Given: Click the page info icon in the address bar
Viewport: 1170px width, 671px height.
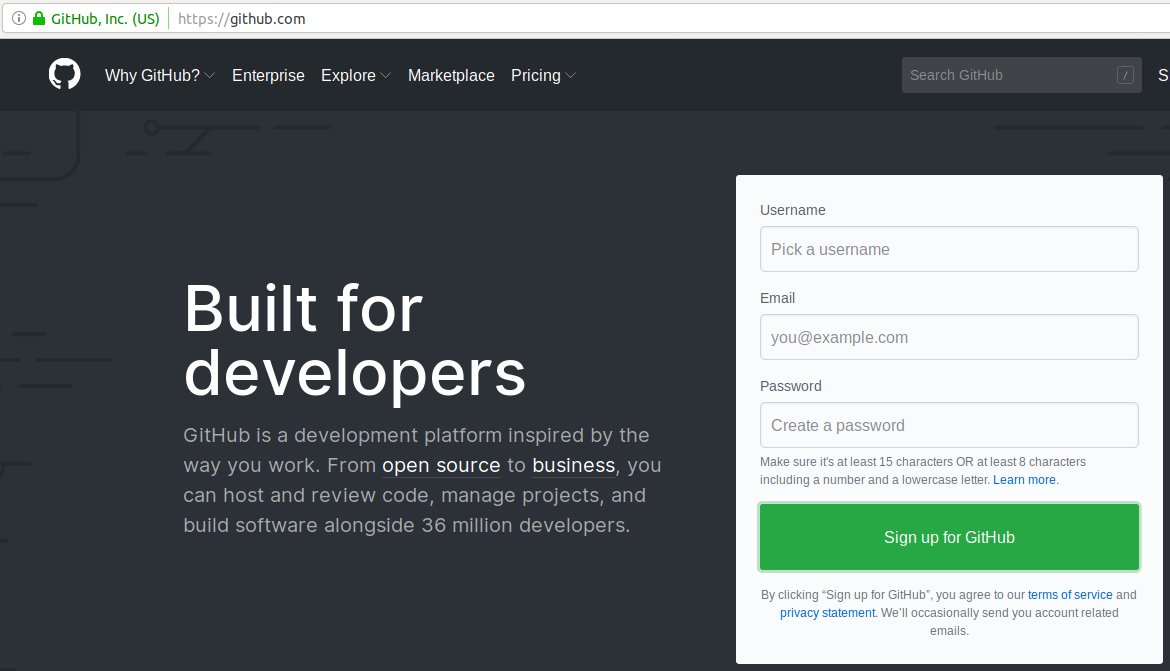Looking at the screenshot, I should [18, 18].
